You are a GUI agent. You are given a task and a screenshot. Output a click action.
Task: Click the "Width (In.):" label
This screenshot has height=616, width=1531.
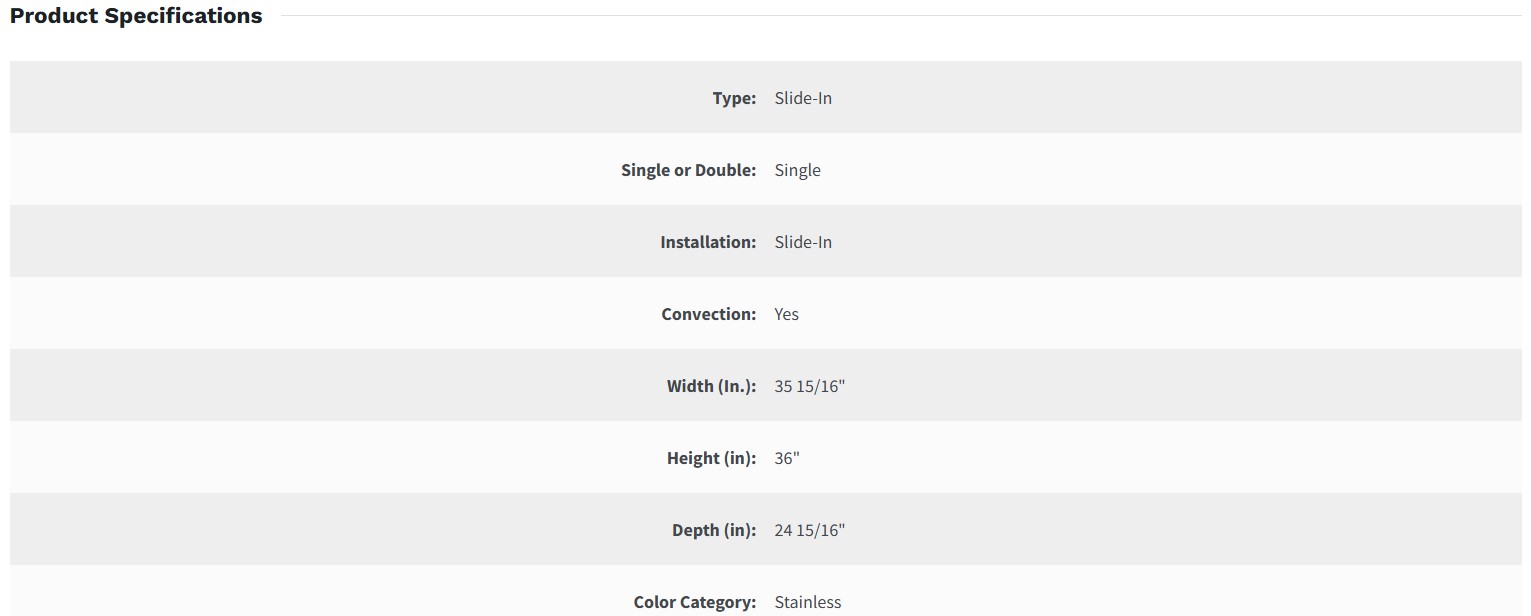(711, 386)
